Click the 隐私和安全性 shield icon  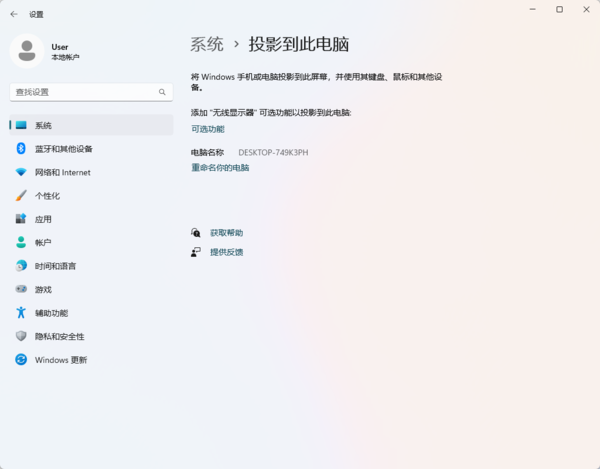pos(21,336)
